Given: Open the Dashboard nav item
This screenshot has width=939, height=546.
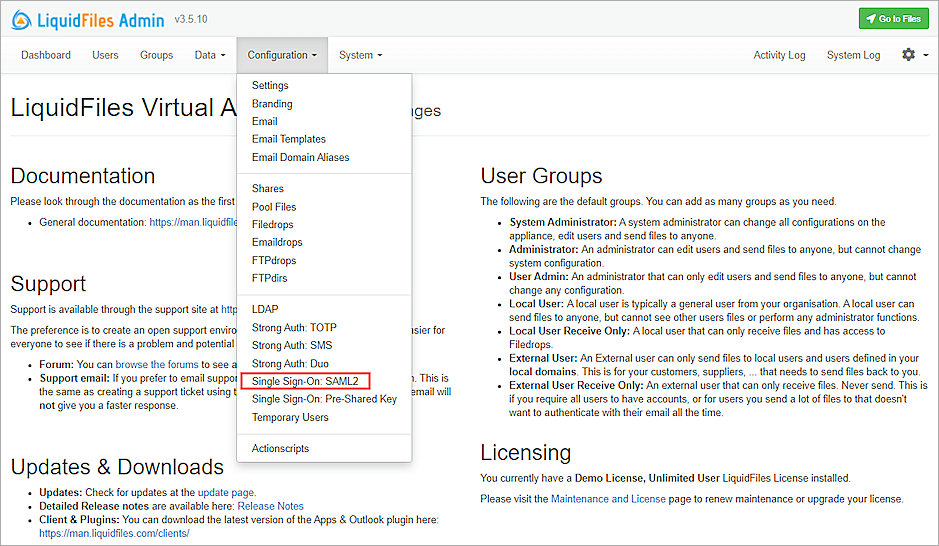Looking at the screenshot, I should 46,55.
